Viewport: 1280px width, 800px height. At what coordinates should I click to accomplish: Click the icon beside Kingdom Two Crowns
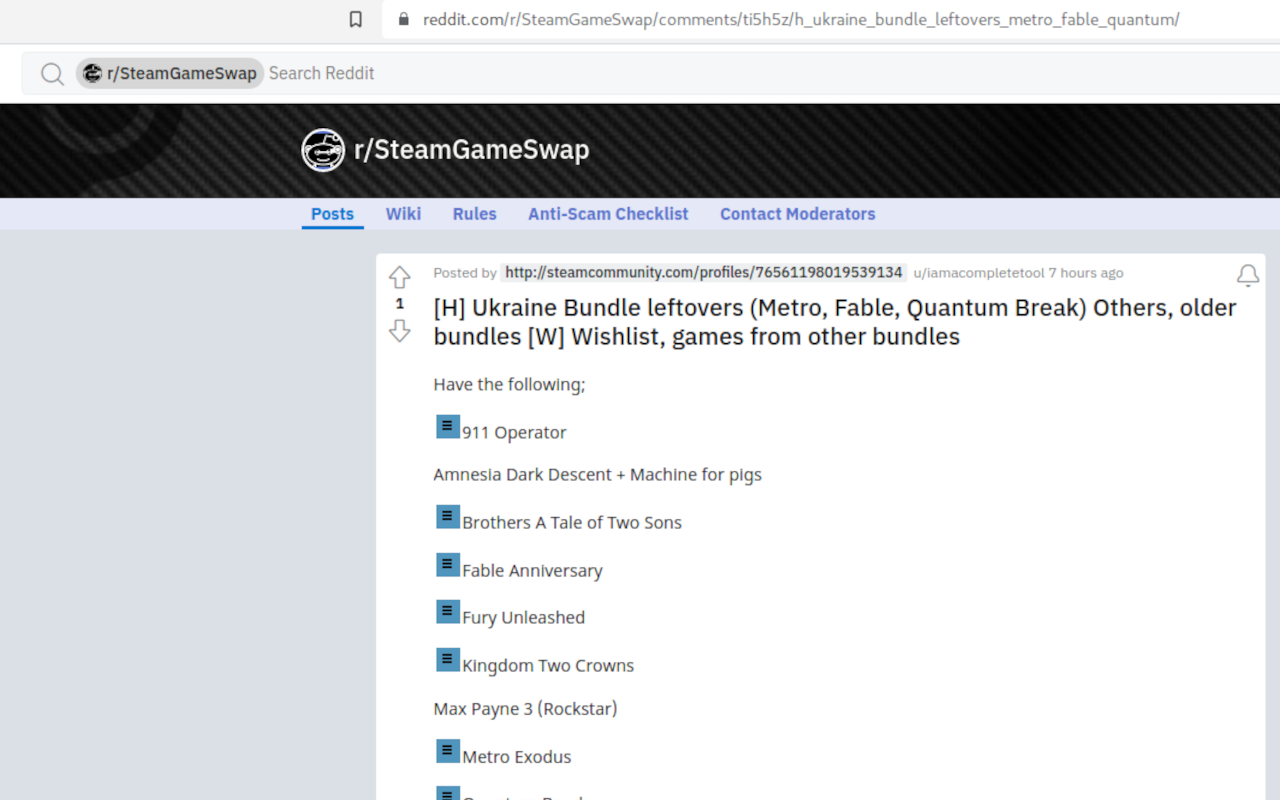coord(448,659)
